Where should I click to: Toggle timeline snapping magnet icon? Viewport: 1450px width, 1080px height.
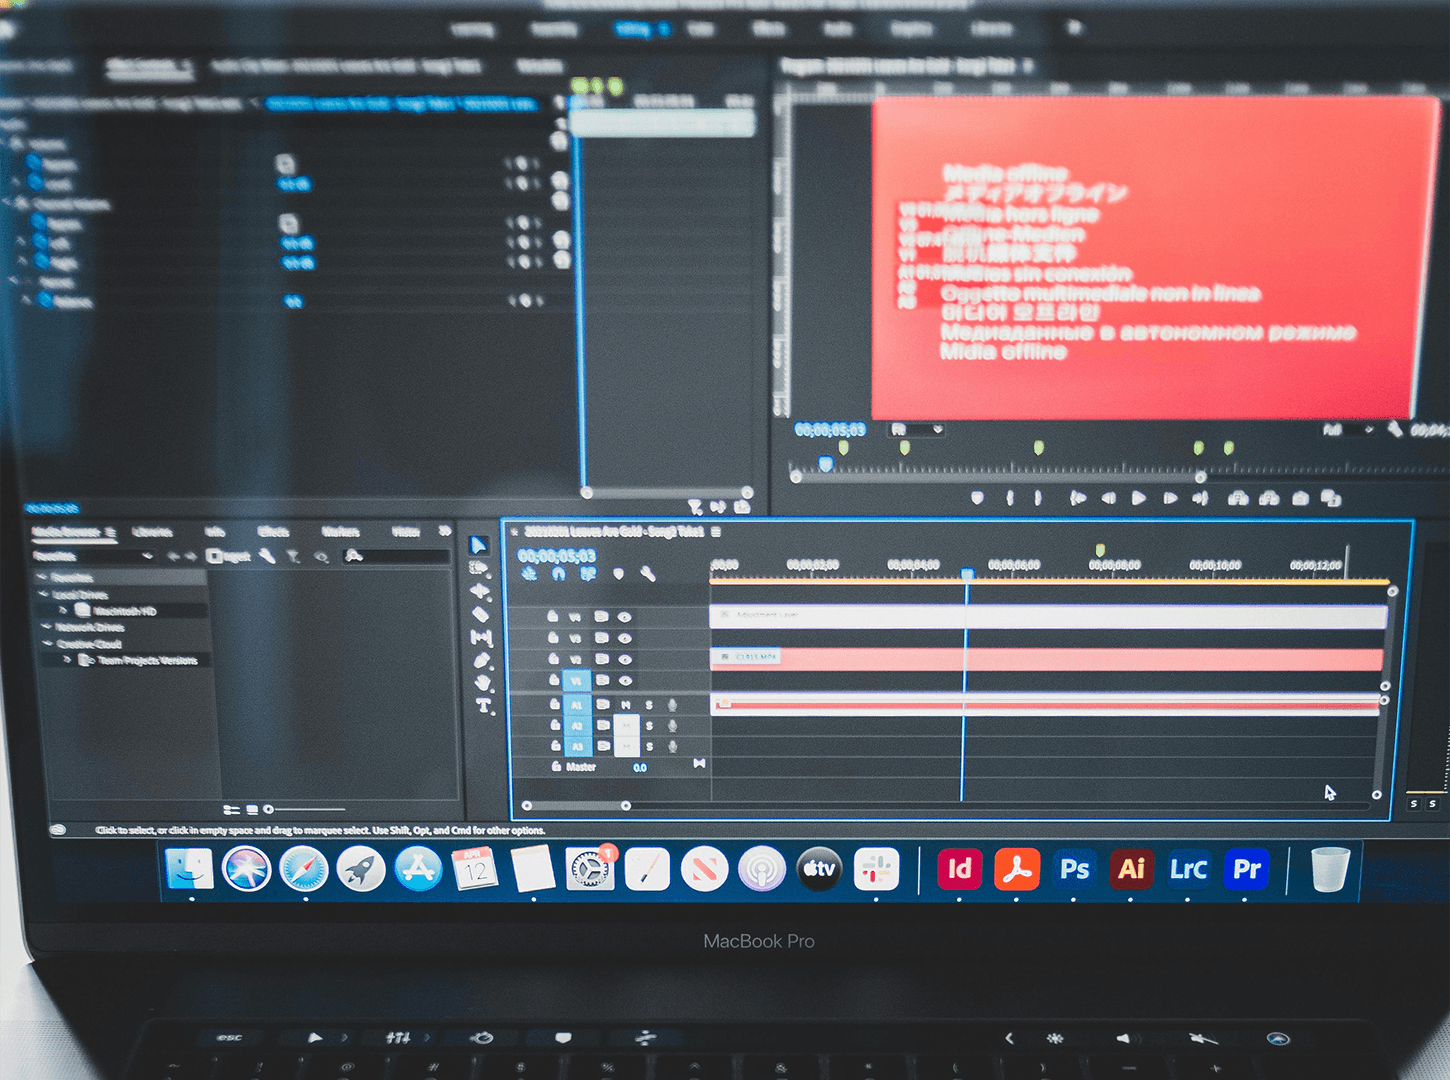tap(558, 574)
